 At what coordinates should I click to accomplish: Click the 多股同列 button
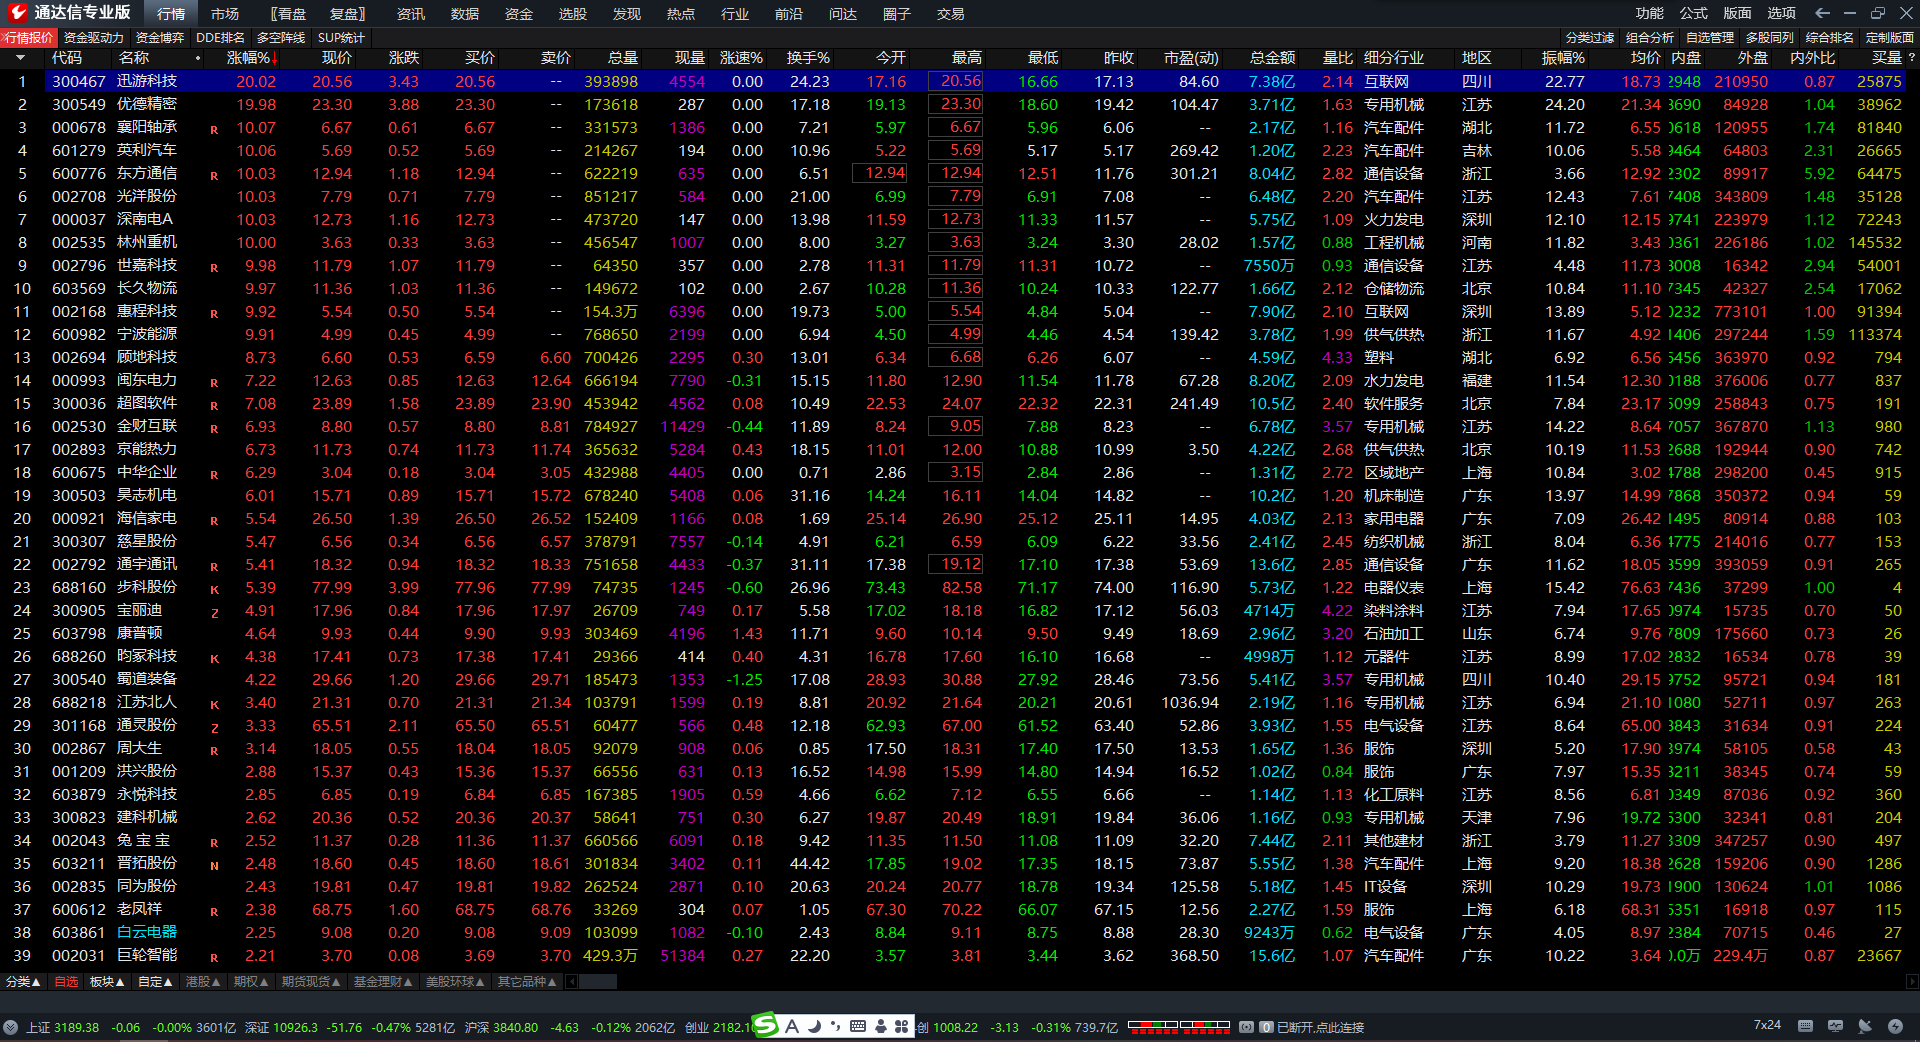coord(1770,37)
